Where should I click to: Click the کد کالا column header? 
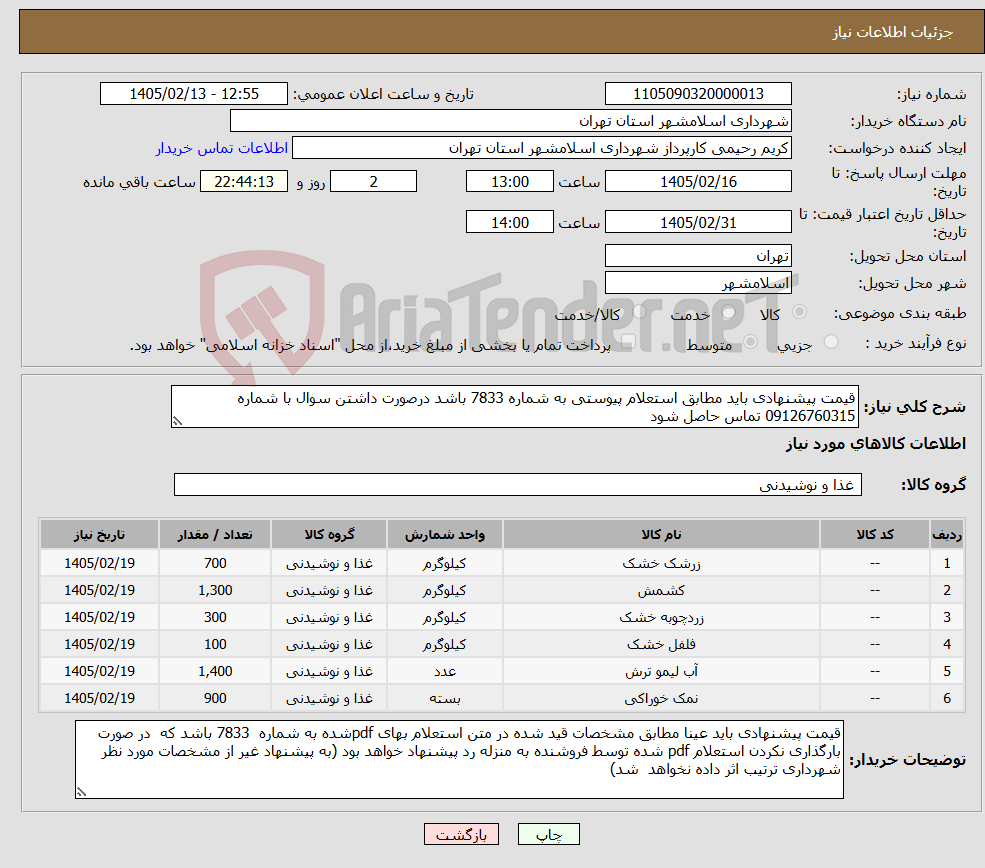pos(874,534)
